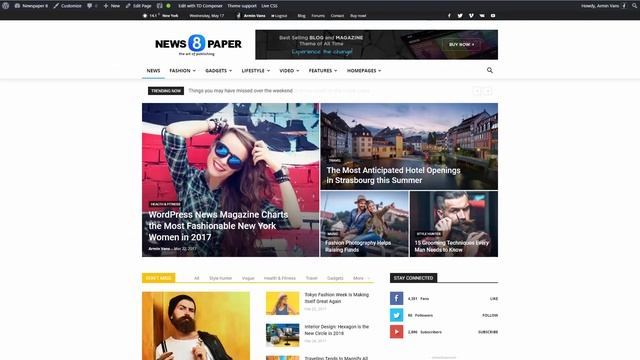This screenshot has width=640, height=360.
Task: Open Facebook icon in top header bar
Action: click(x=449, y=16)
